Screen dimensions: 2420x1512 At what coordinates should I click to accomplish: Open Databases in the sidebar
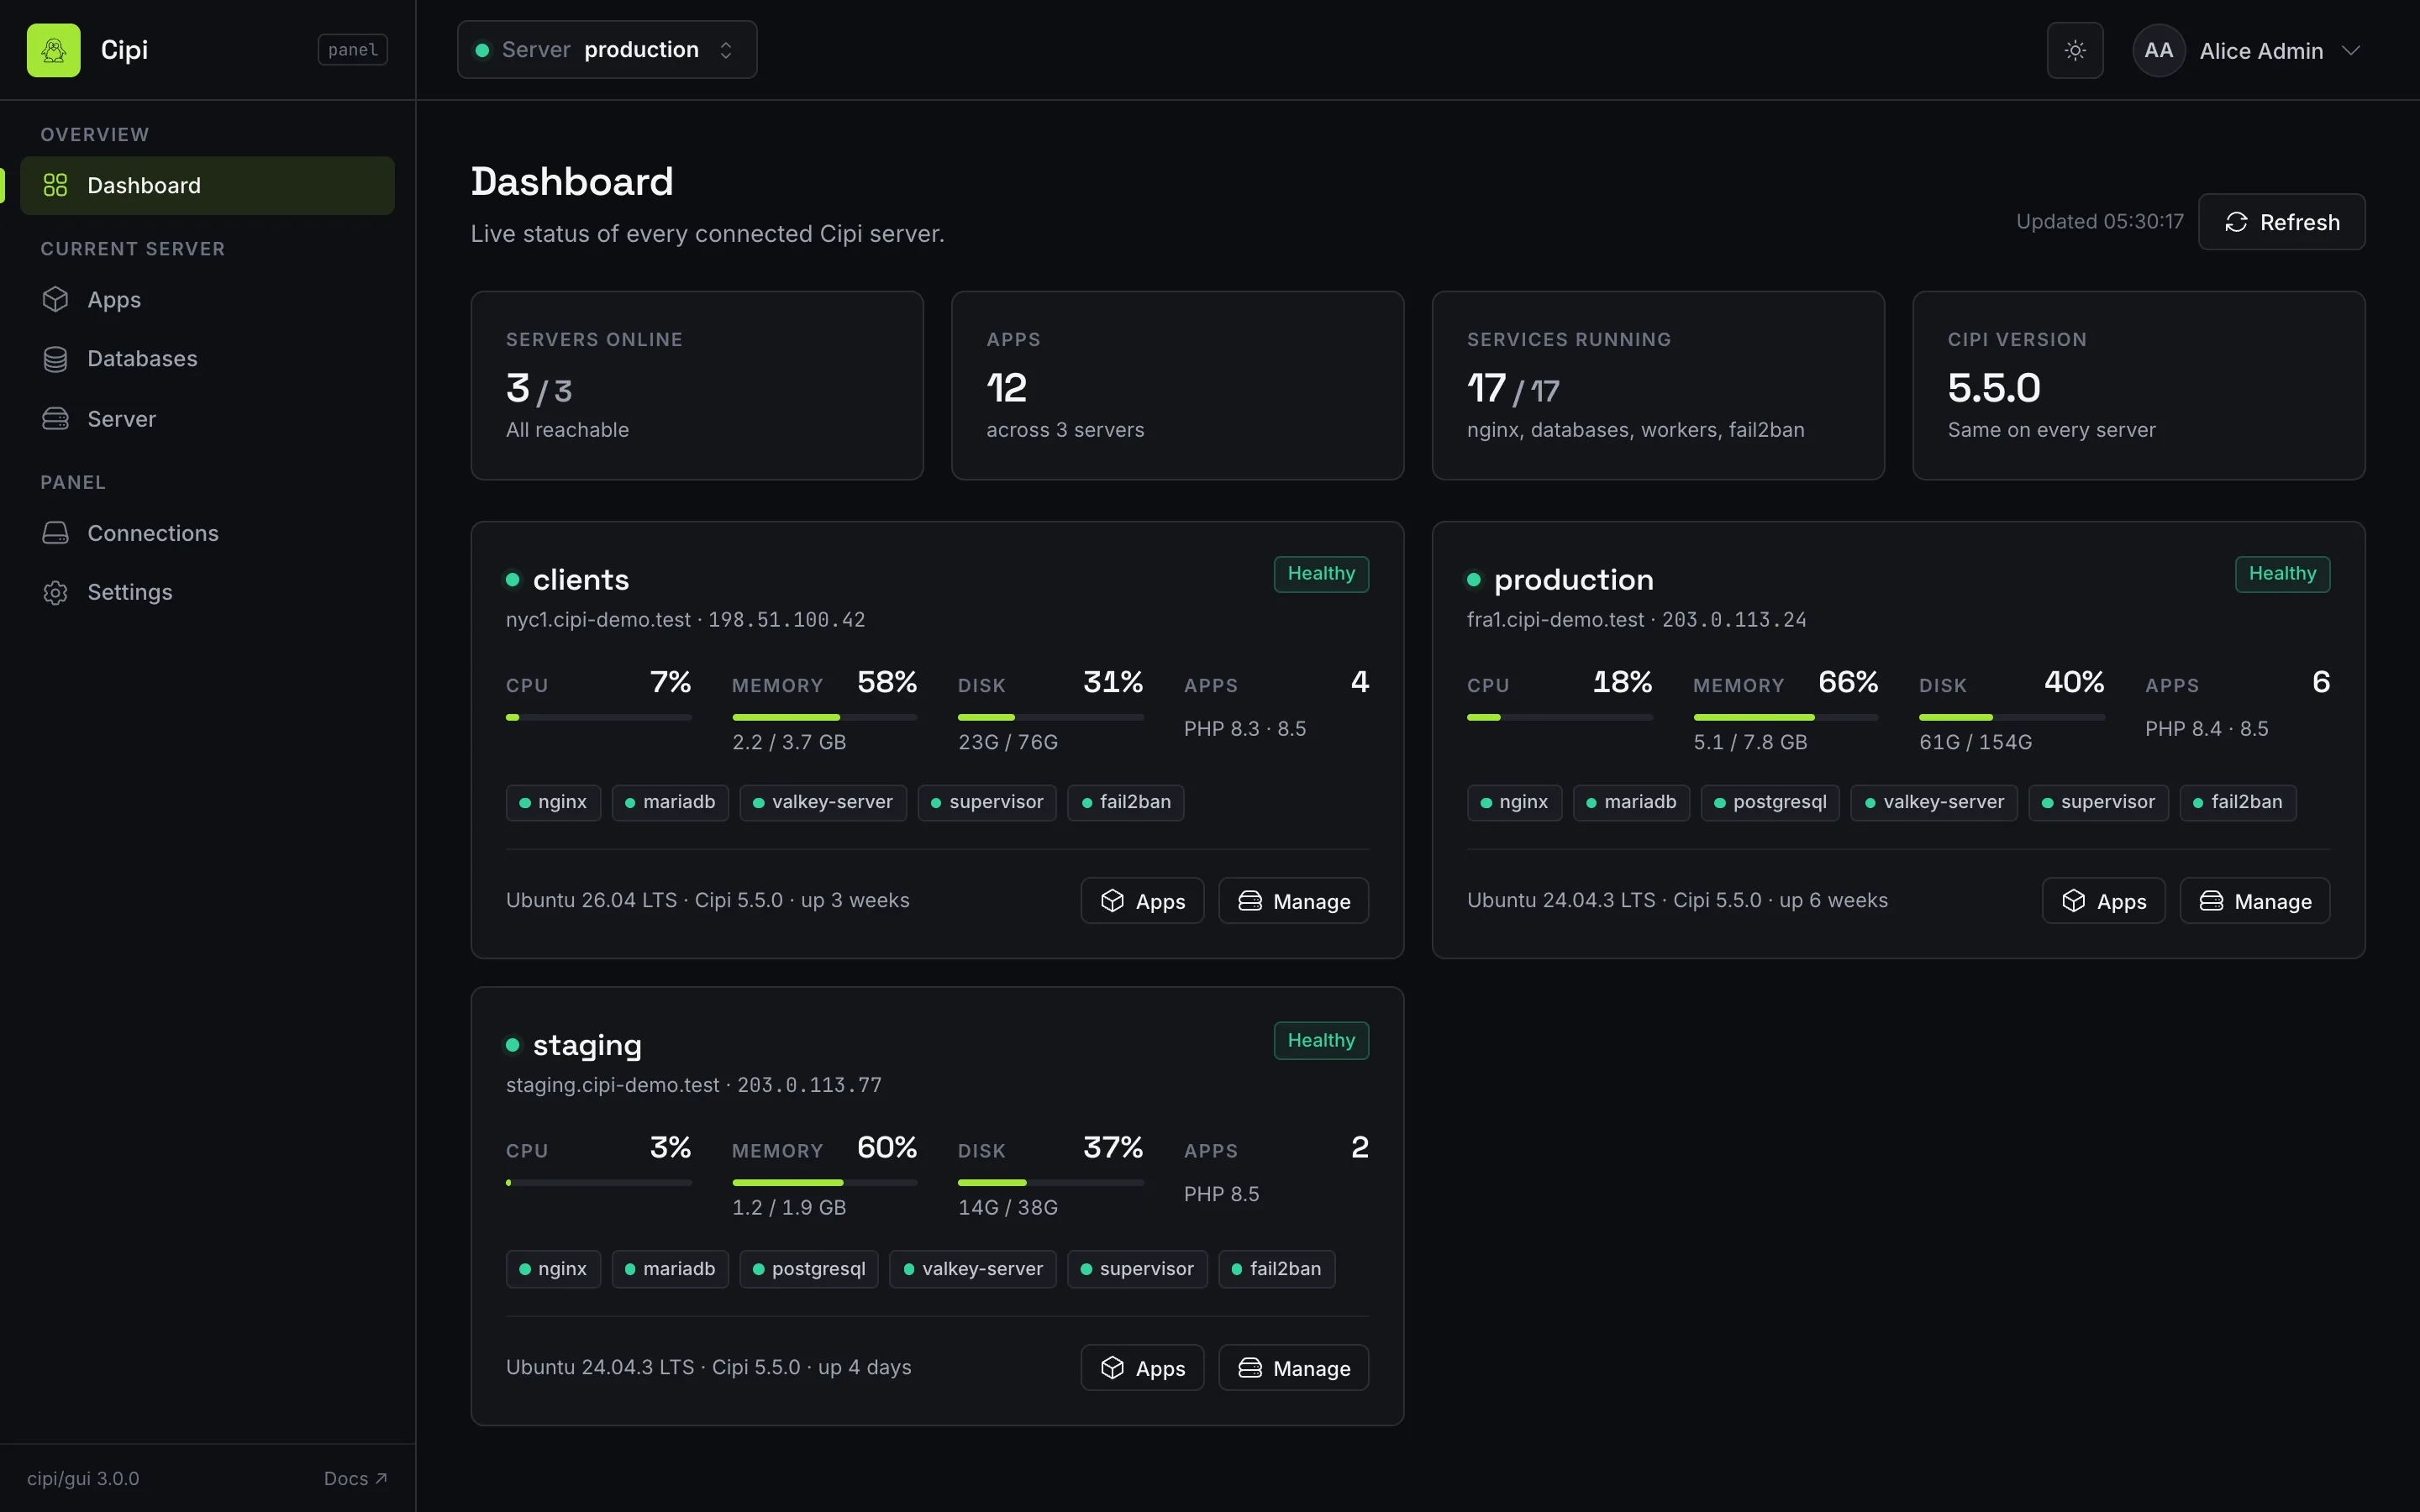(x=207, y=358)
